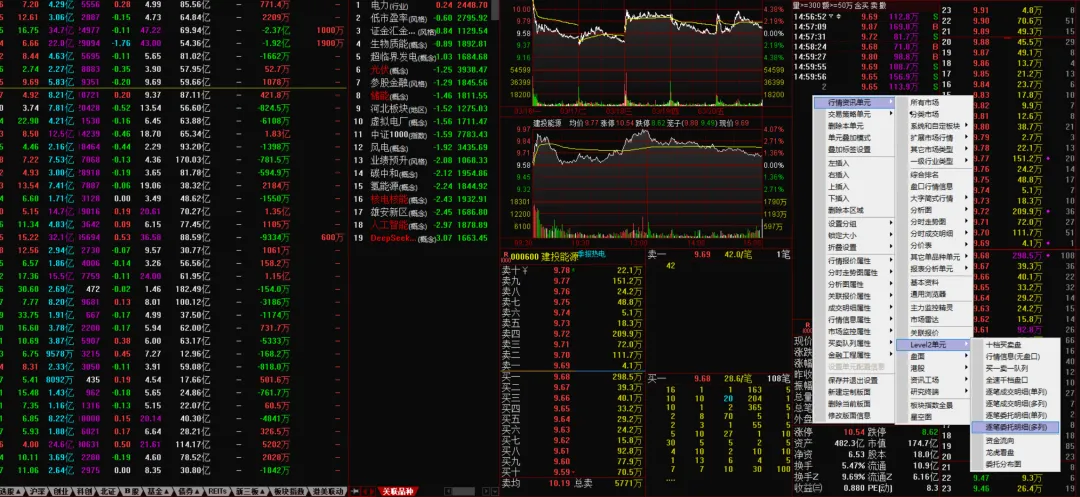Viewport: 1080px width, 497px height.
Task: Choose 删除本单元 from context menu
Action: click(x=854, y=126)
